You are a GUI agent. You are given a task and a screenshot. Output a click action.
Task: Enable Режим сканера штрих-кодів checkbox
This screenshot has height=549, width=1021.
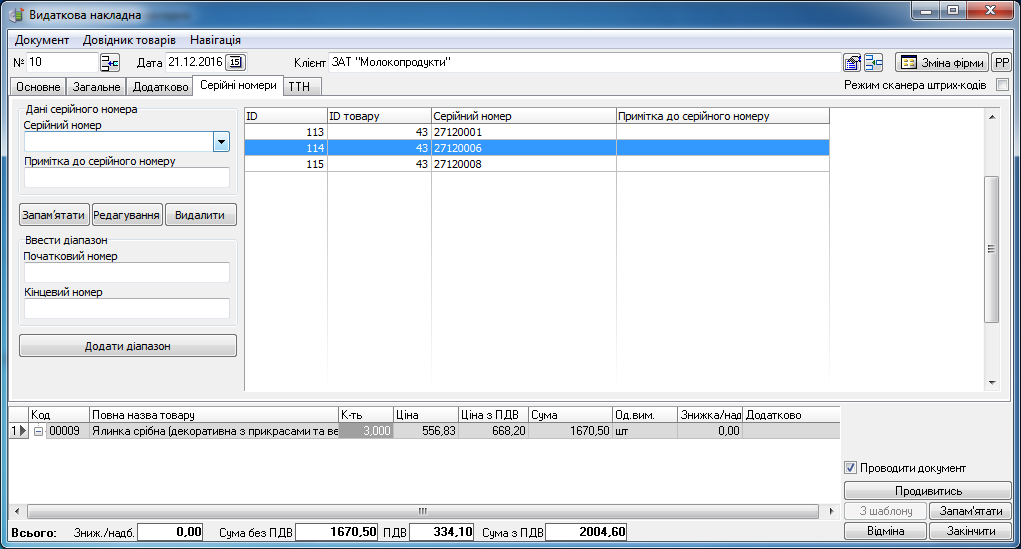pyautogui.click(x=1002, y=85)
